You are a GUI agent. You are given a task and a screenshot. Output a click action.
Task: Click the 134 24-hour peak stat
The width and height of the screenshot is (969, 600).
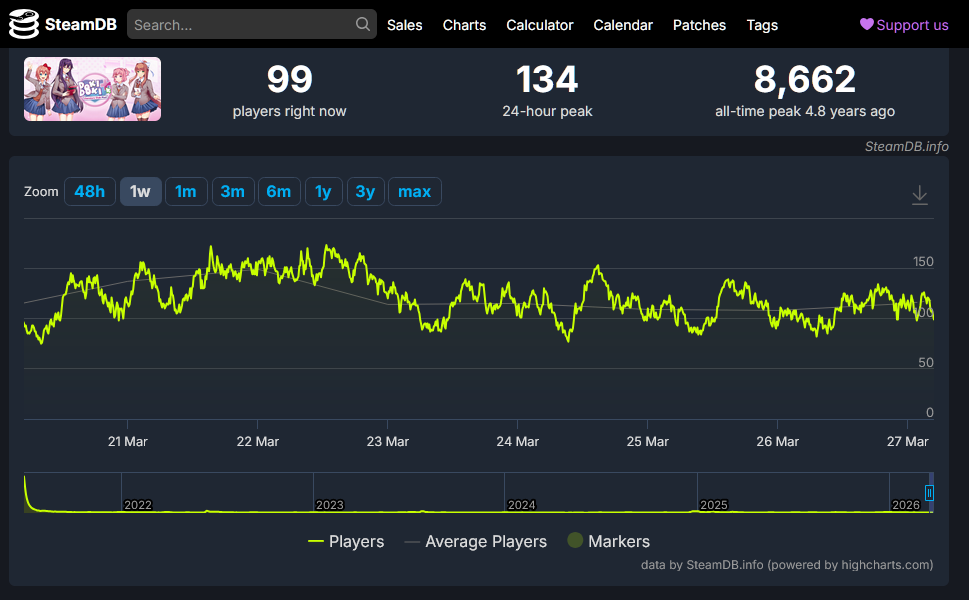click(547, 90)
